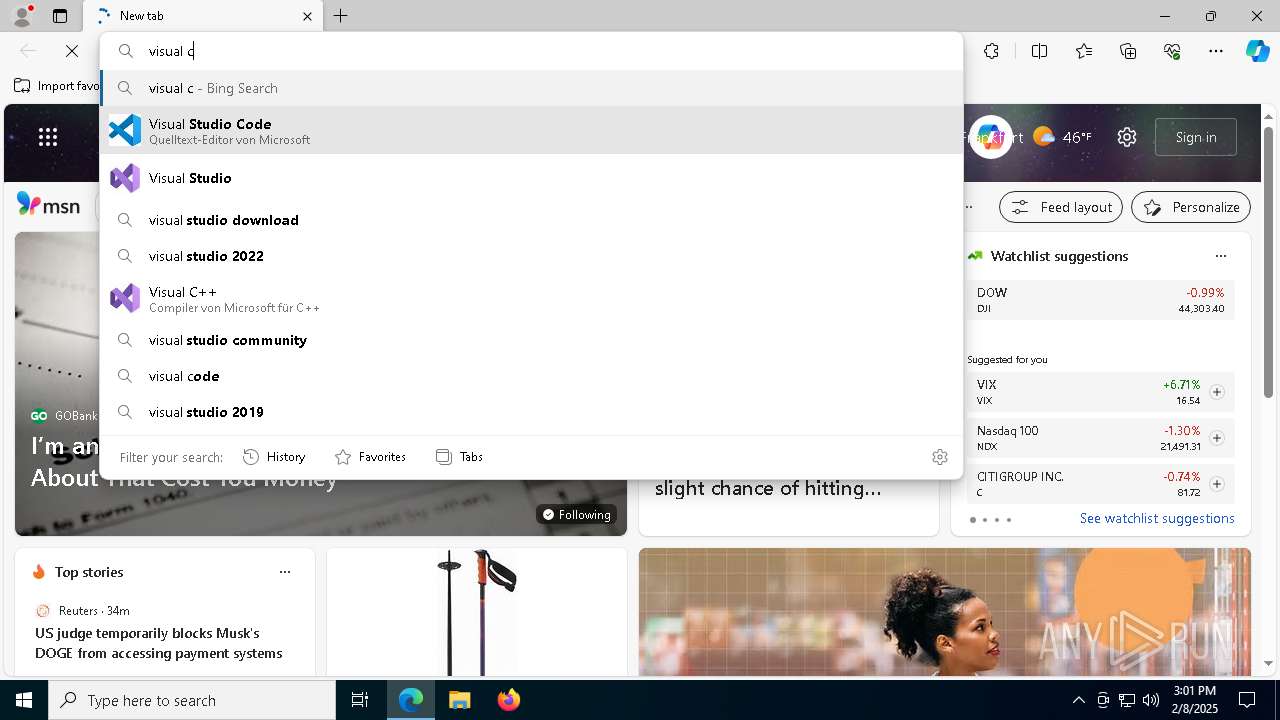Filter search by Tabs
Screen dimensions: 1280x720
(460, 457)
